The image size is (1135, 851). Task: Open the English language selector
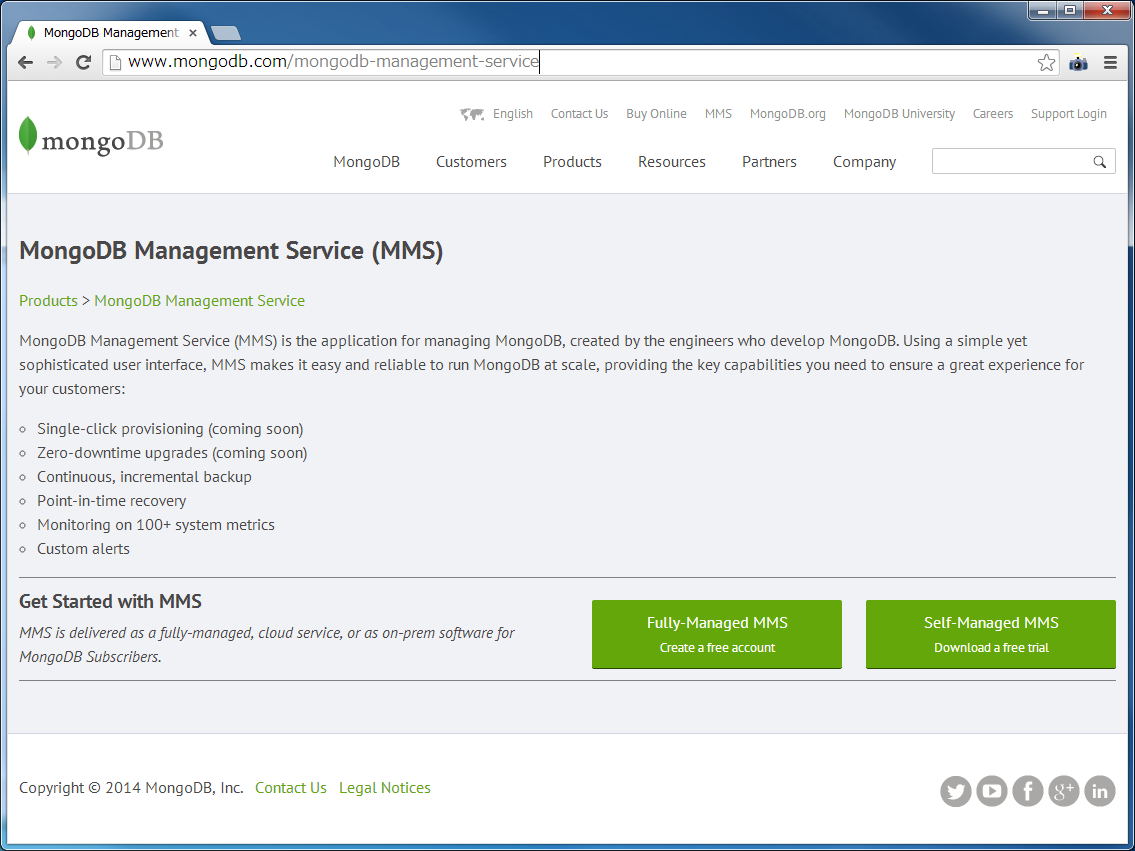coord(512,114)
